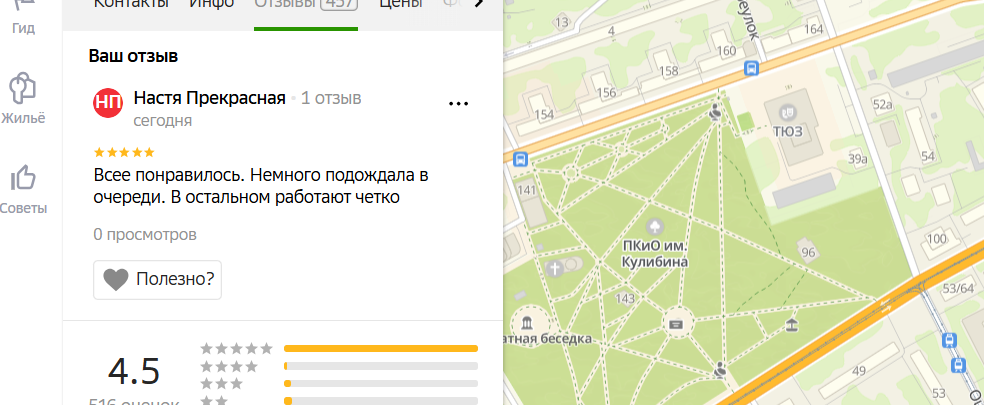Click the НП user avatar
Viewport: 984px width, 405px height.
[x=108, y=103]
